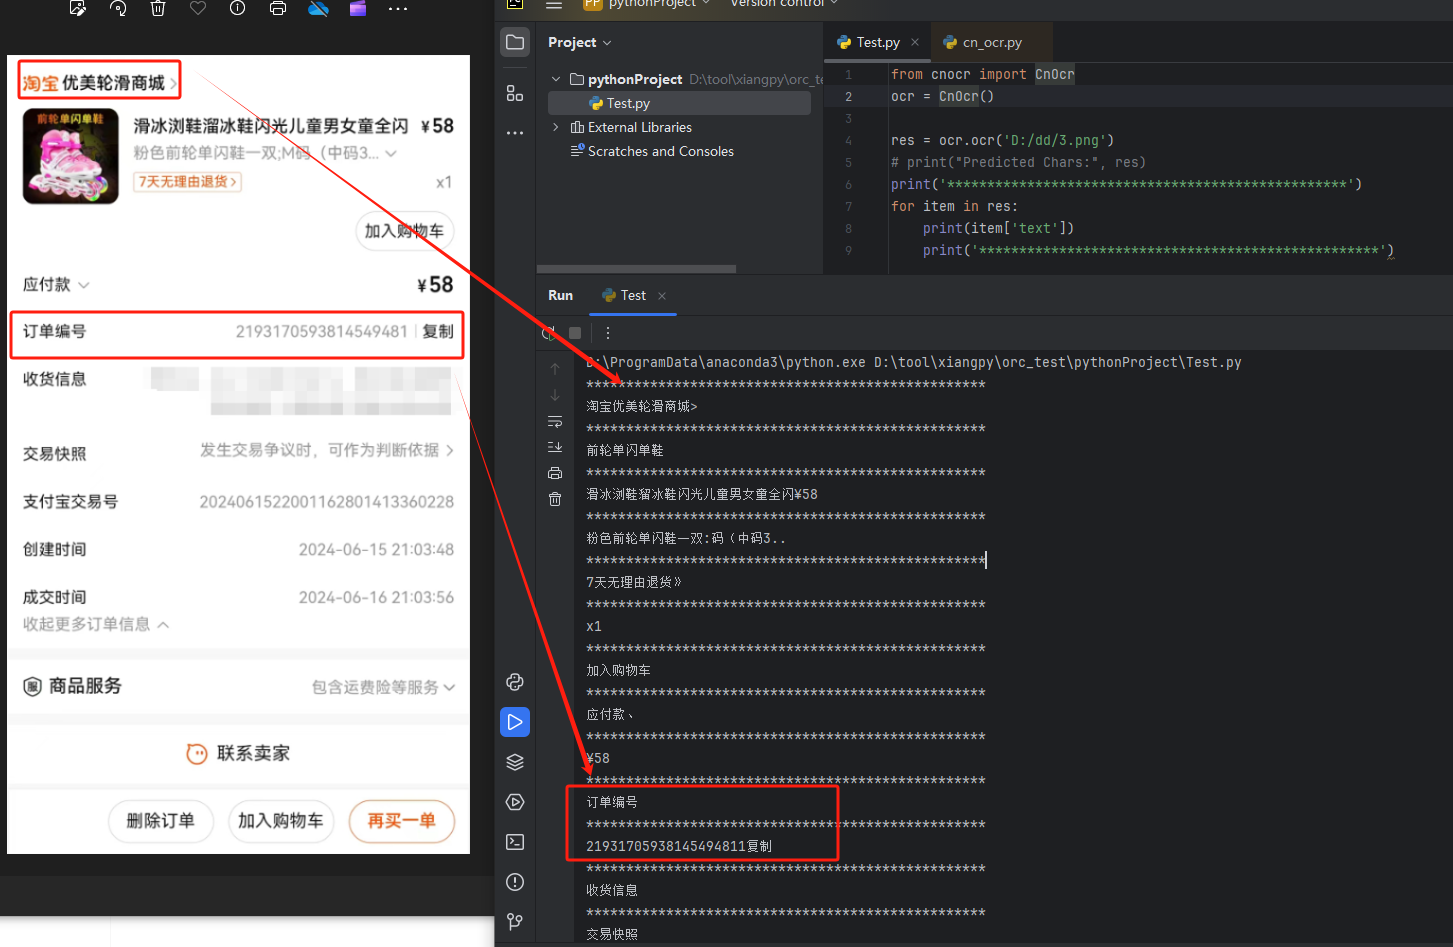Delete the photo using the trash icon
Screen dimensions: 1453x947
[x=158, y=8]
